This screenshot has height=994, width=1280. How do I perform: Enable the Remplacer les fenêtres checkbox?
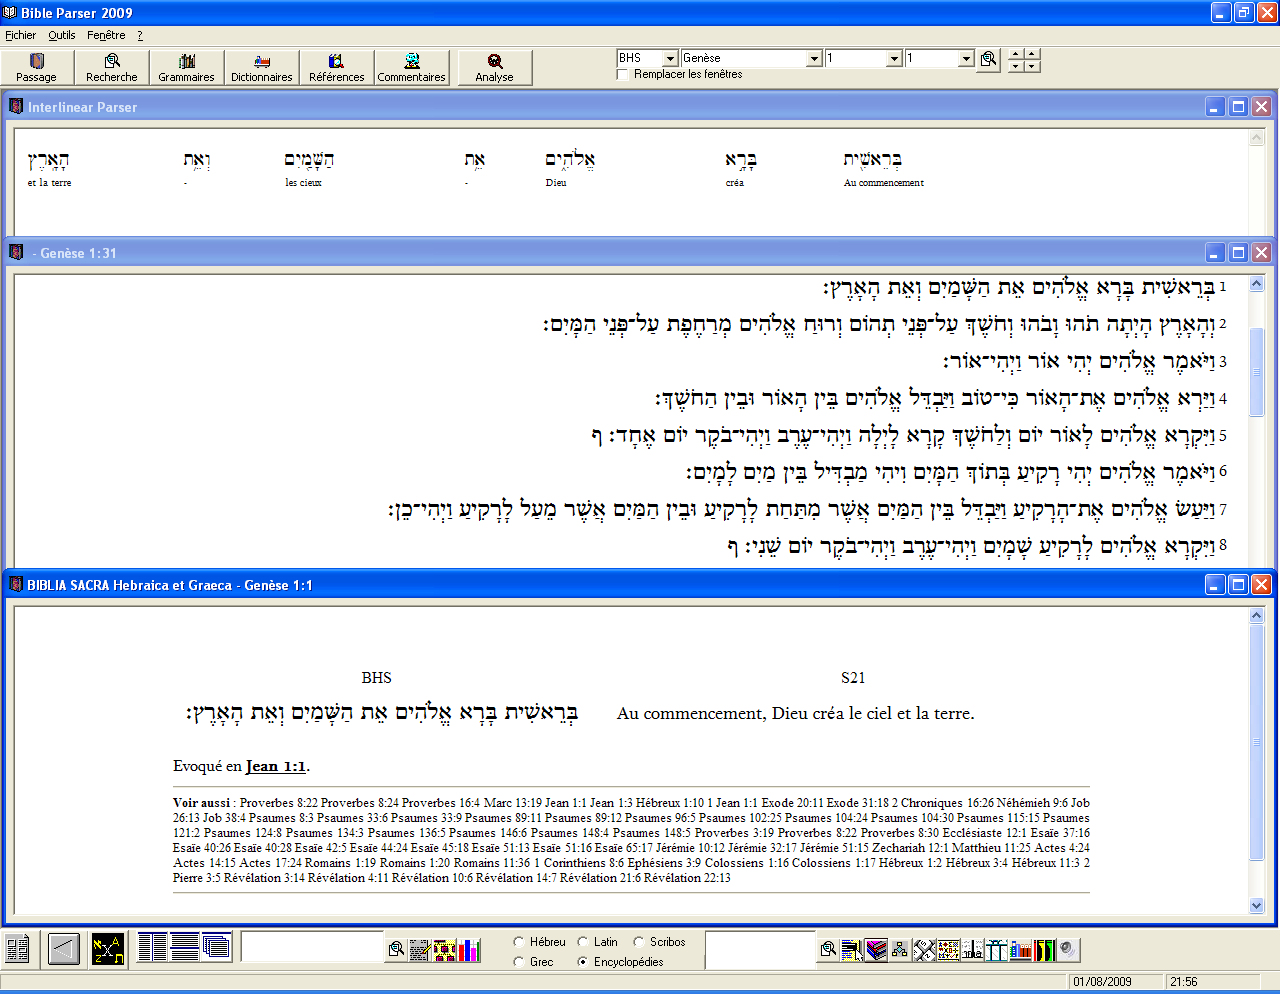(623, 74)
